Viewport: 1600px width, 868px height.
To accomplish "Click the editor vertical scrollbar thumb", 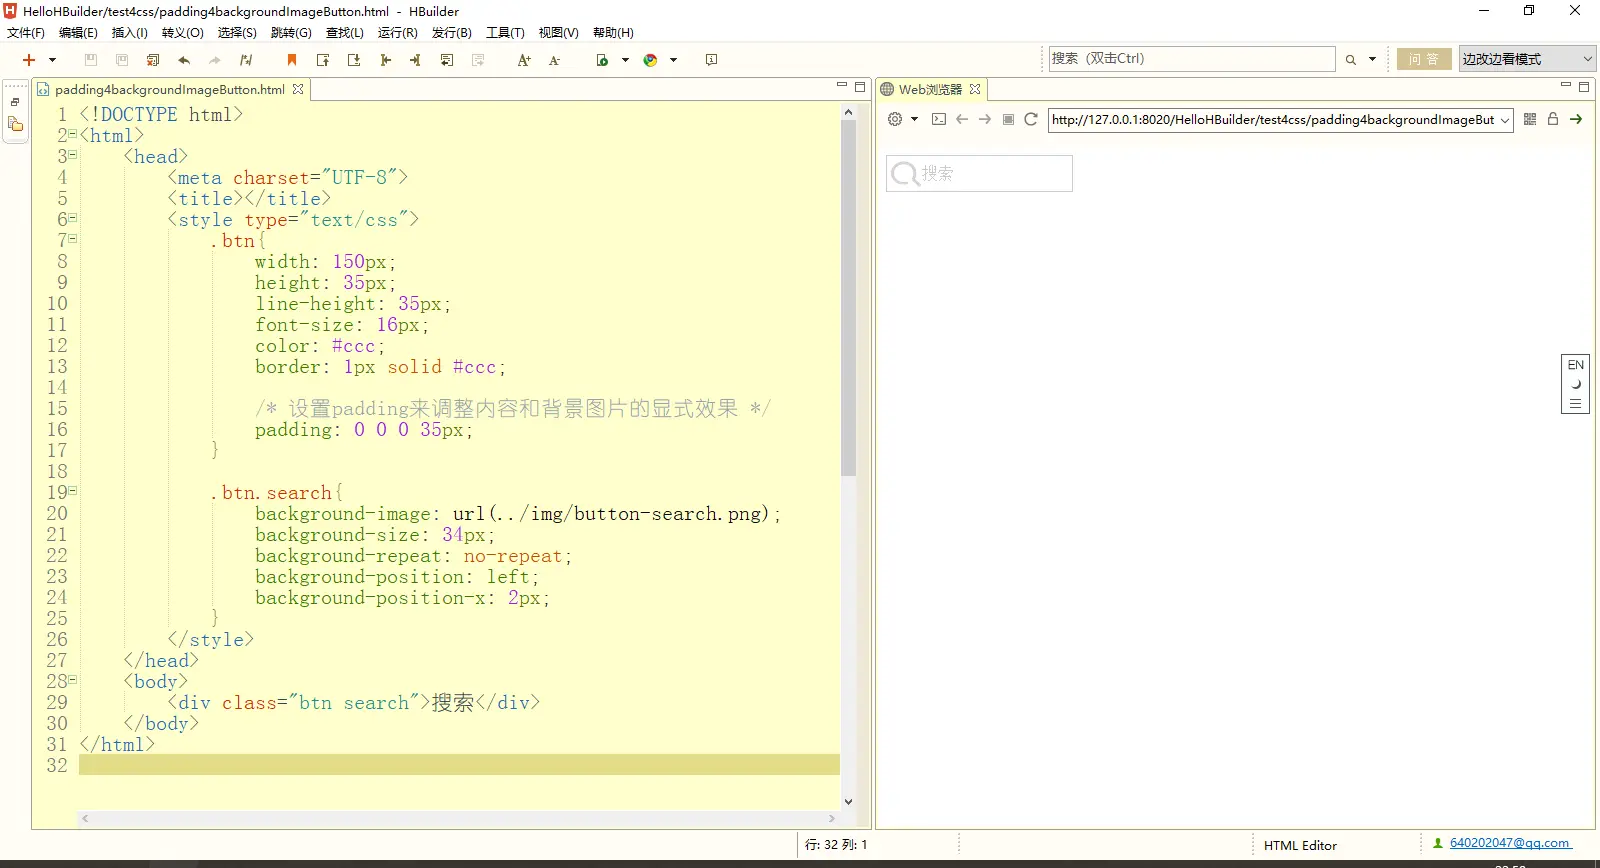I will click(x=849, y=298).
